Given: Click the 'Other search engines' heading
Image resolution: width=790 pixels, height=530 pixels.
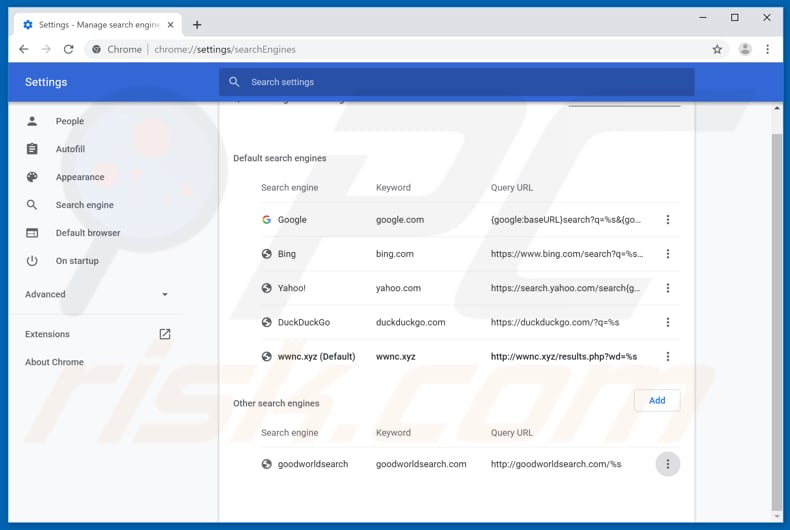Looking at the screenshot, I should coord(276,403).
